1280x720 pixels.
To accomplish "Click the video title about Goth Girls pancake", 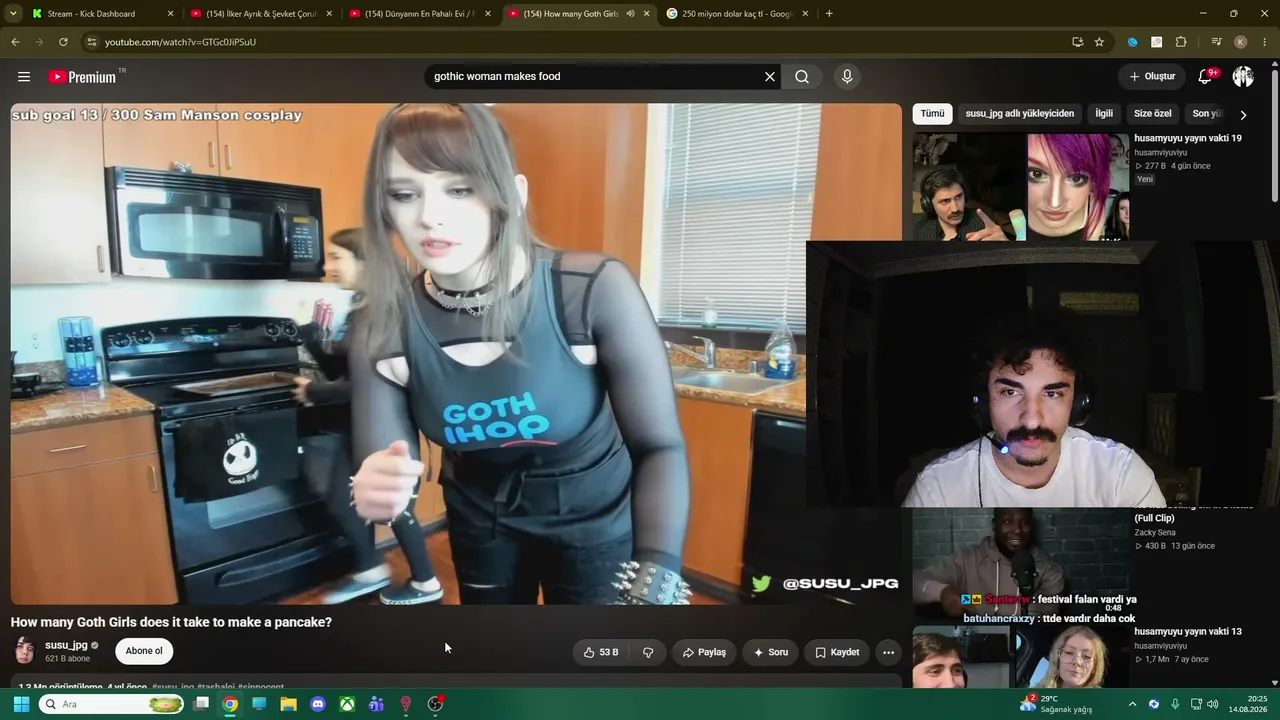I will pos(171,622).
